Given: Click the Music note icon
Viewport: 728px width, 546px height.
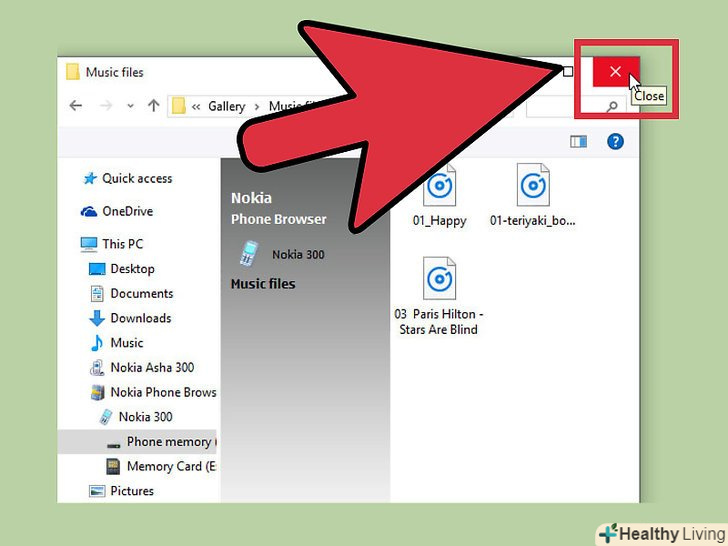Looking at the screenshot, I should [97, 343].
